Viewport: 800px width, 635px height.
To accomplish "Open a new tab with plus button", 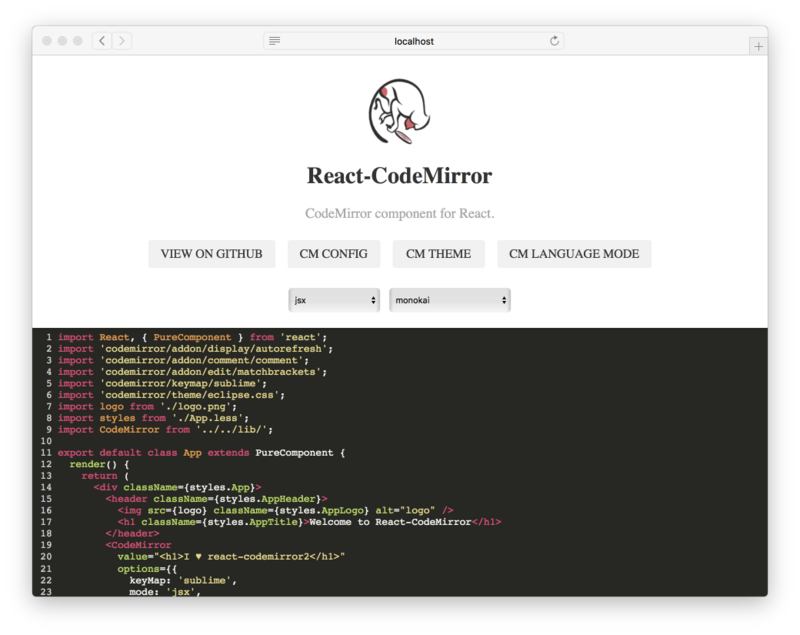I will pos(758,46).
